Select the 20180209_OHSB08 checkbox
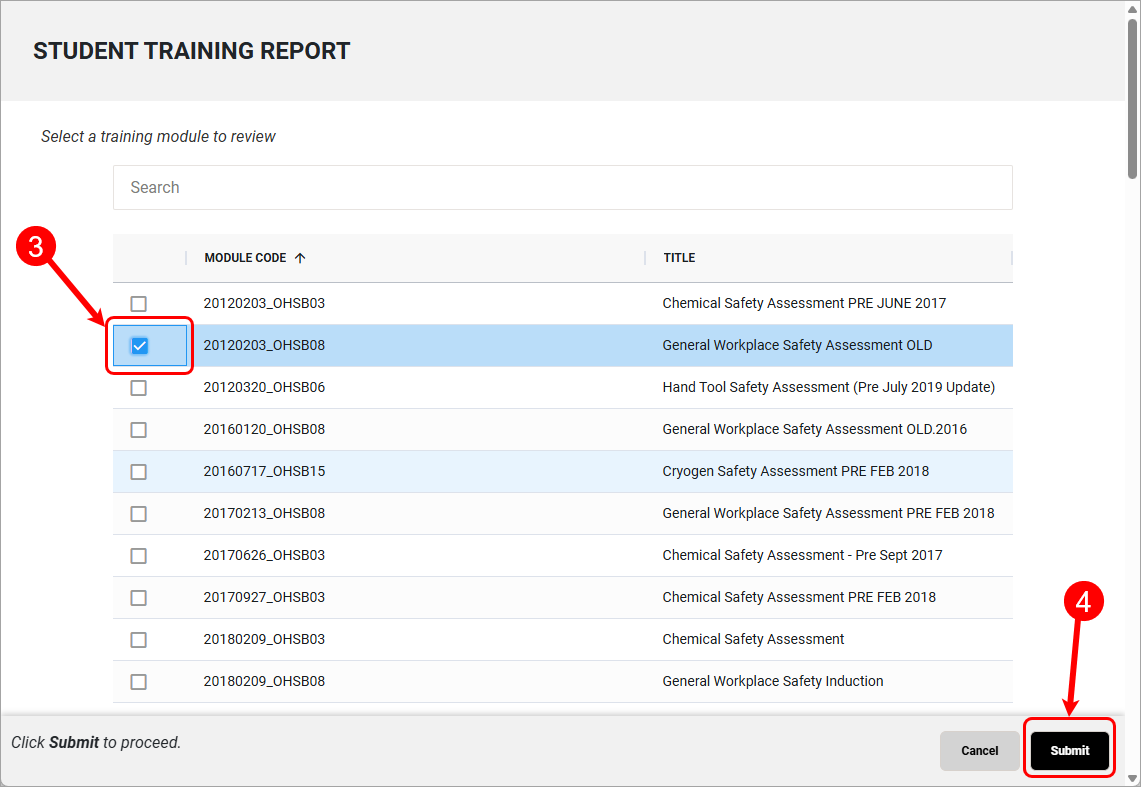This screenshot has height=787, width=1141. tap(138, 682)
